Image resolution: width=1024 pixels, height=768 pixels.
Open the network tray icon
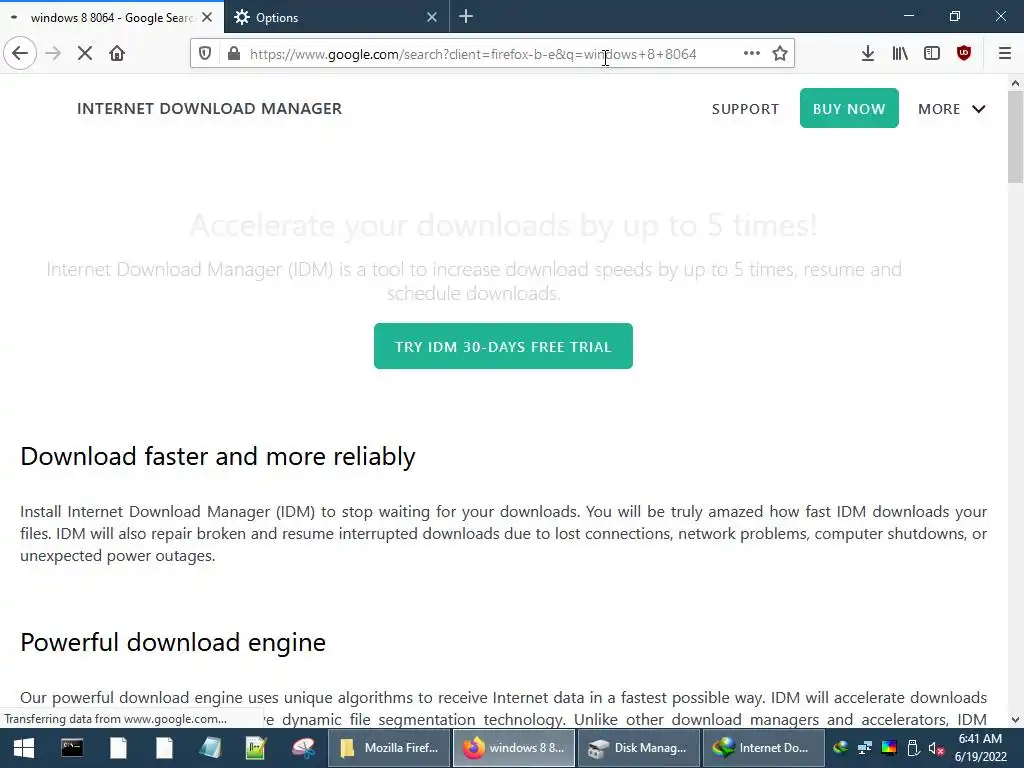[865, 748]
